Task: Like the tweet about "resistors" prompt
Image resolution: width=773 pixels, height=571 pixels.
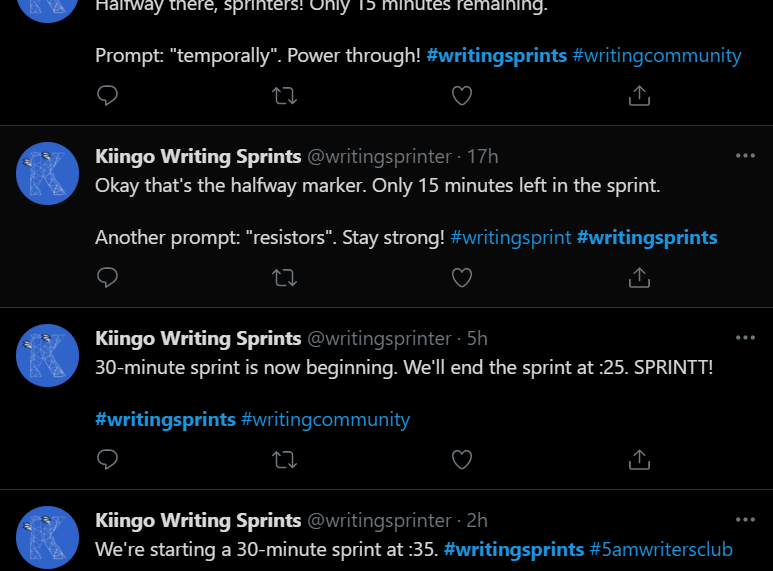Action: (x=462, y=278)
